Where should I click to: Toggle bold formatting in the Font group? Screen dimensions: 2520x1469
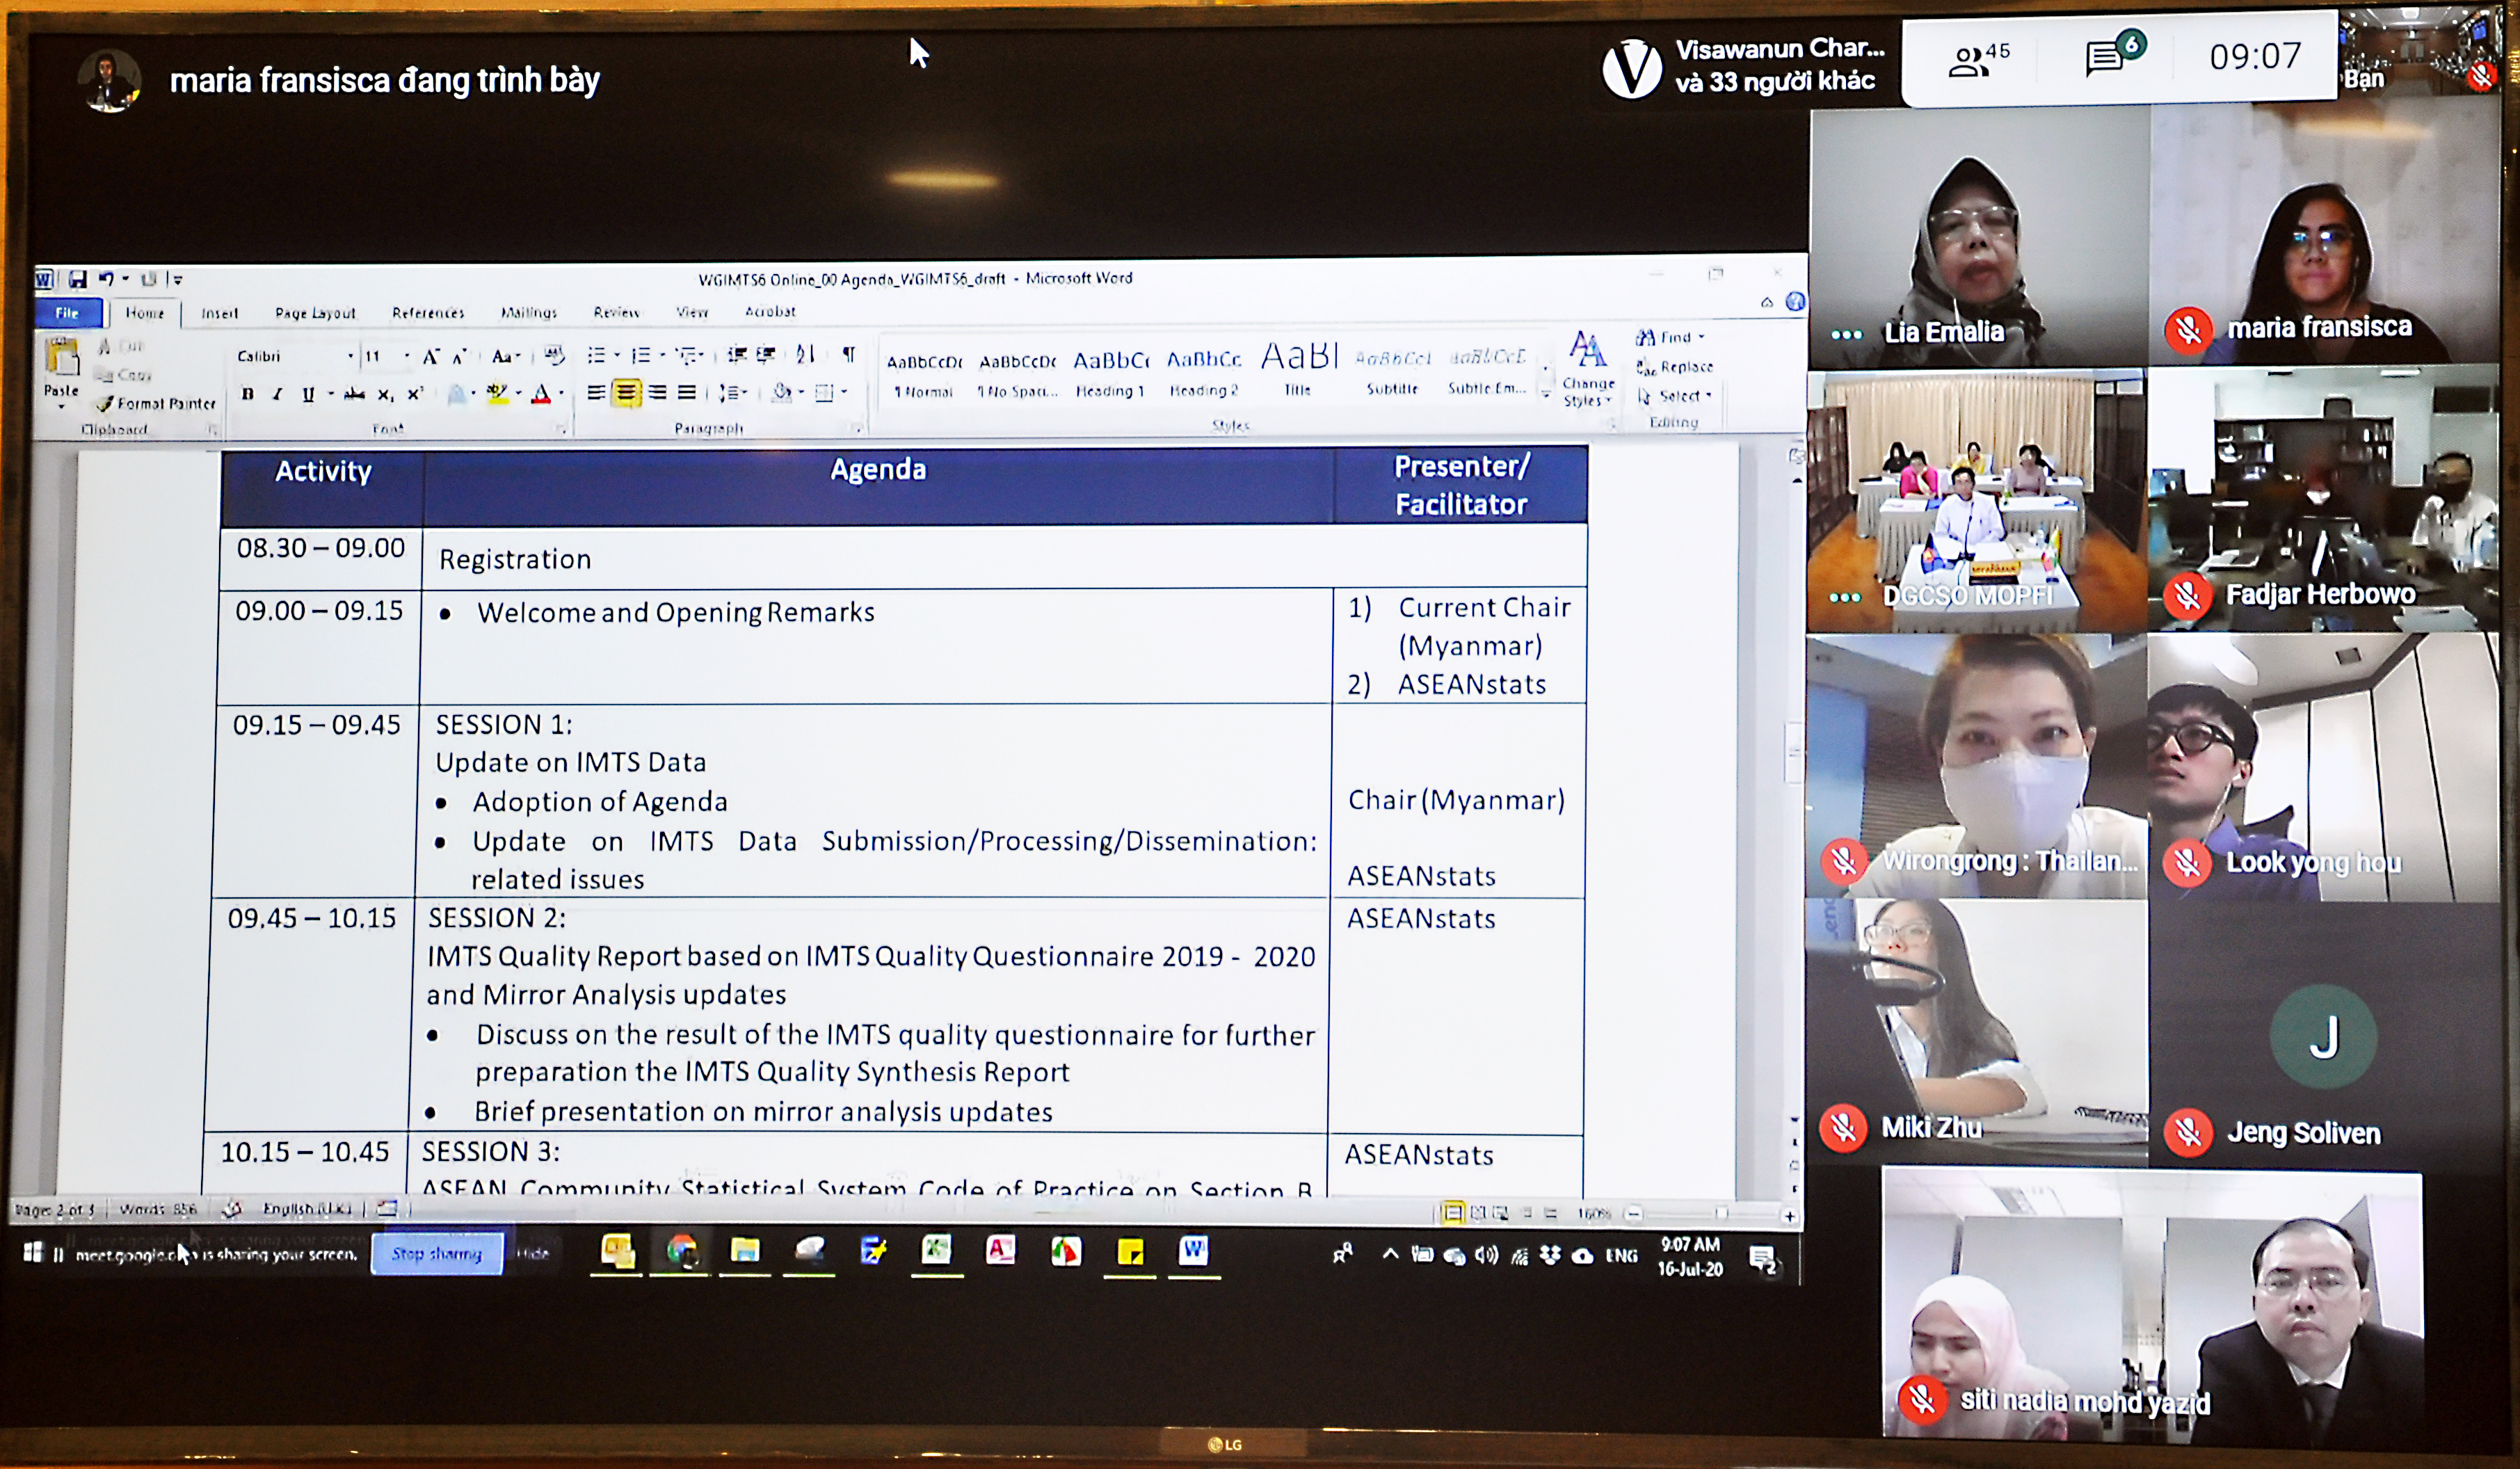247,394
